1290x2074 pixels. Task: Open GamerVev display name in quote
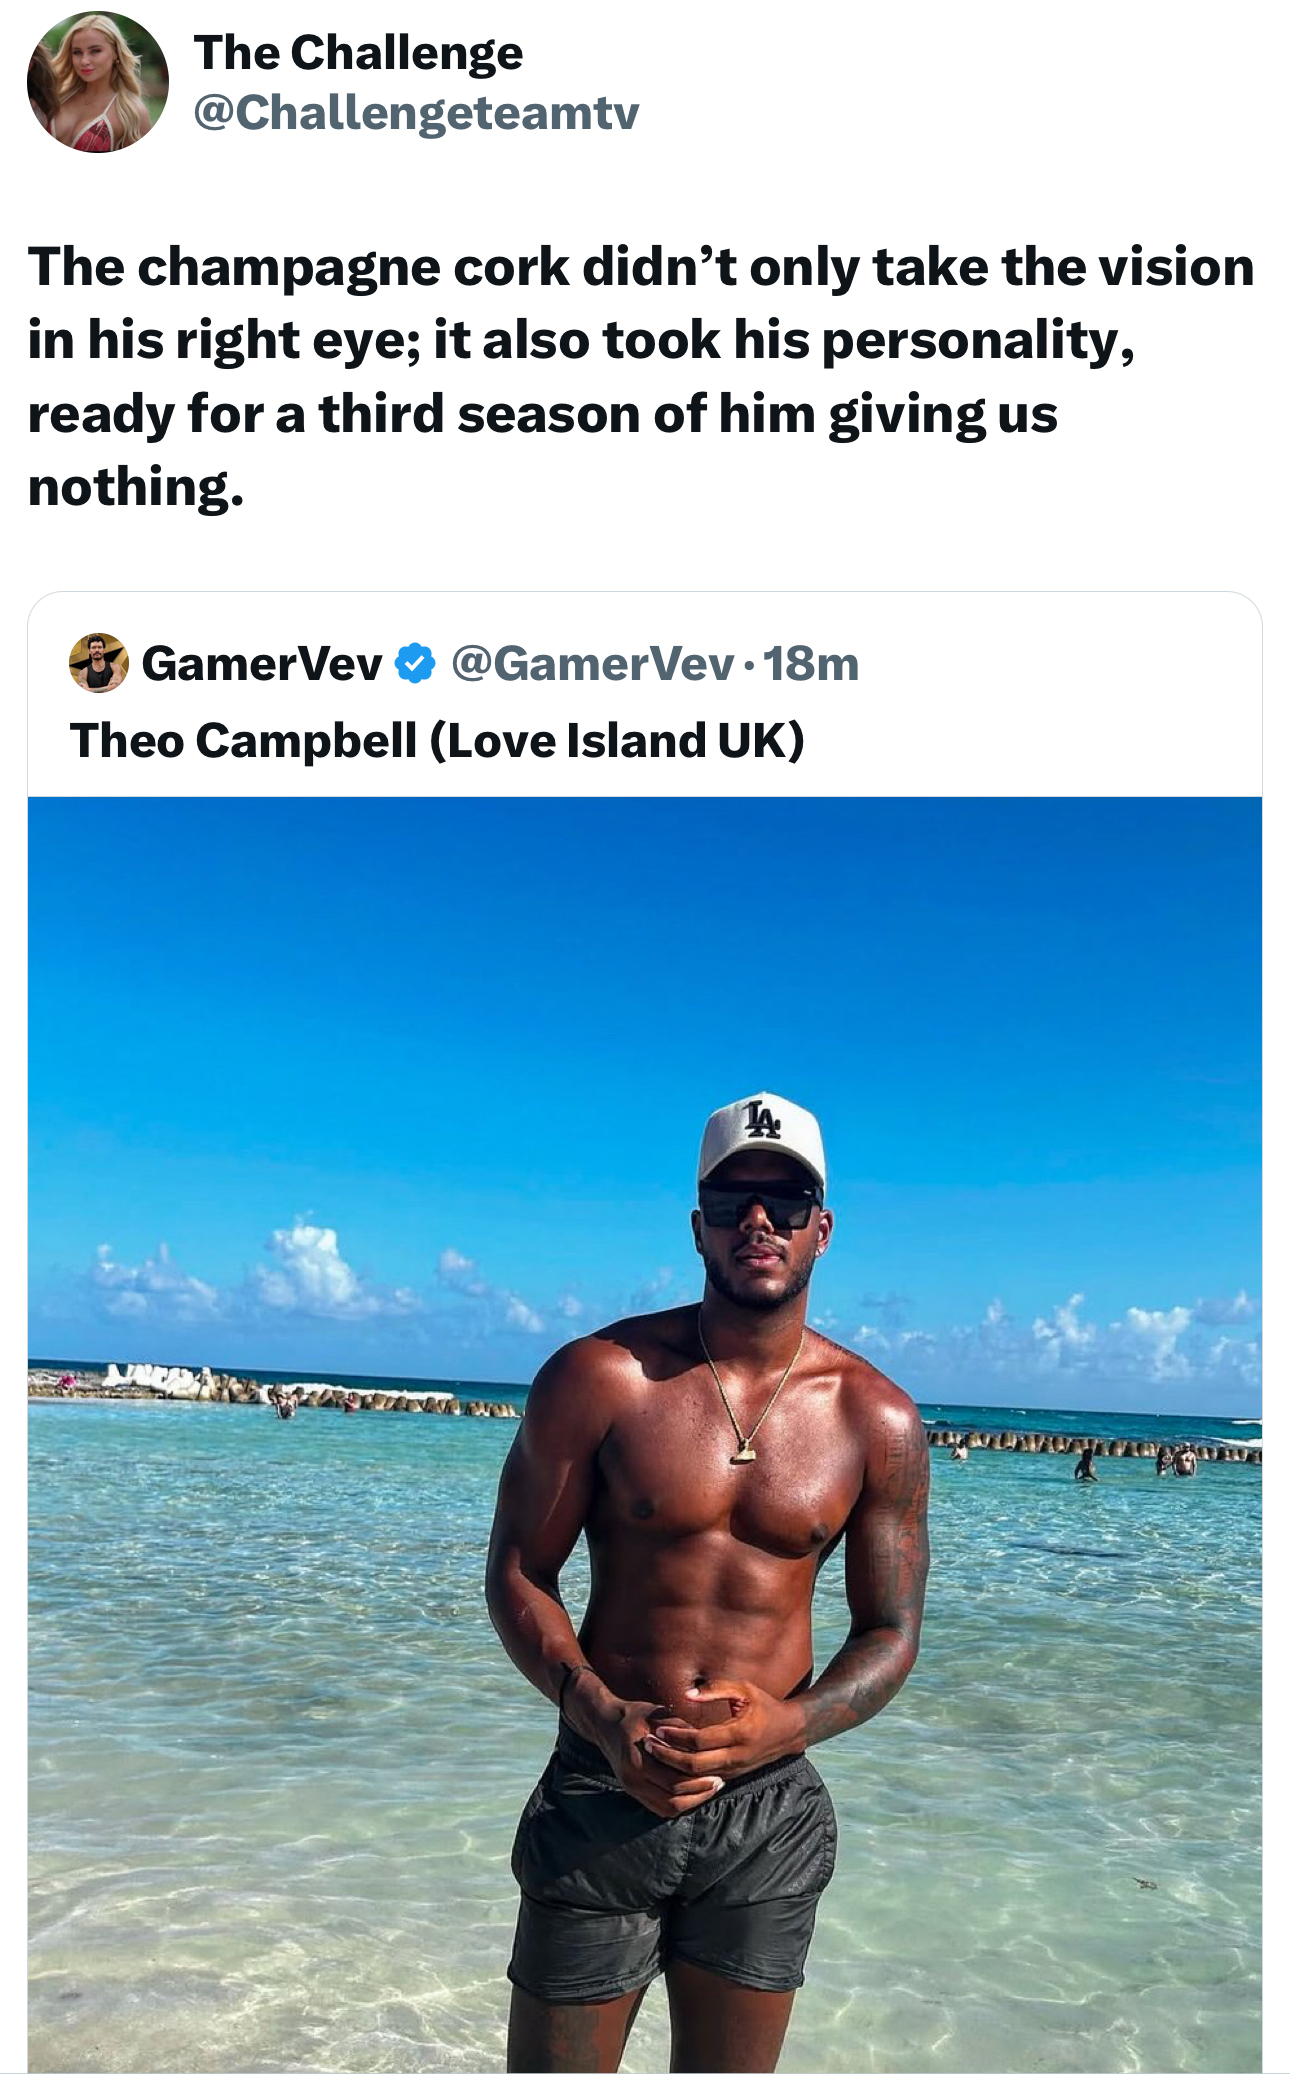pyautogui.click(x=262, y=664)
